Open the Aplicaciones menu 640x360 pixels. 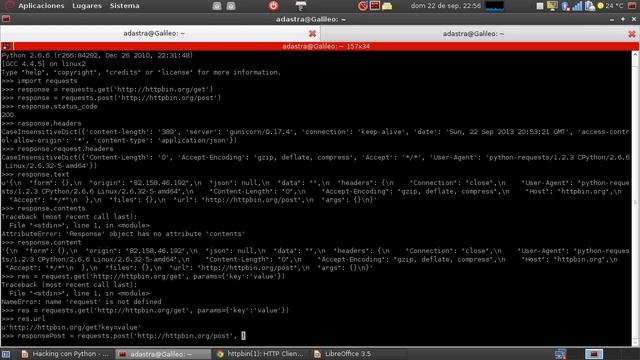click(41, 6)
